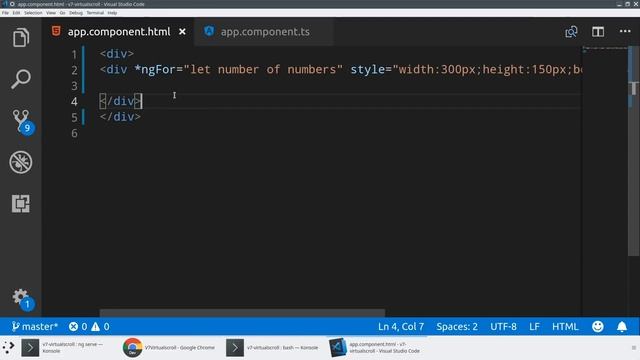Click line number 1 in gutter
Viewport: 640px width, 360px height.
pos(74,54)
